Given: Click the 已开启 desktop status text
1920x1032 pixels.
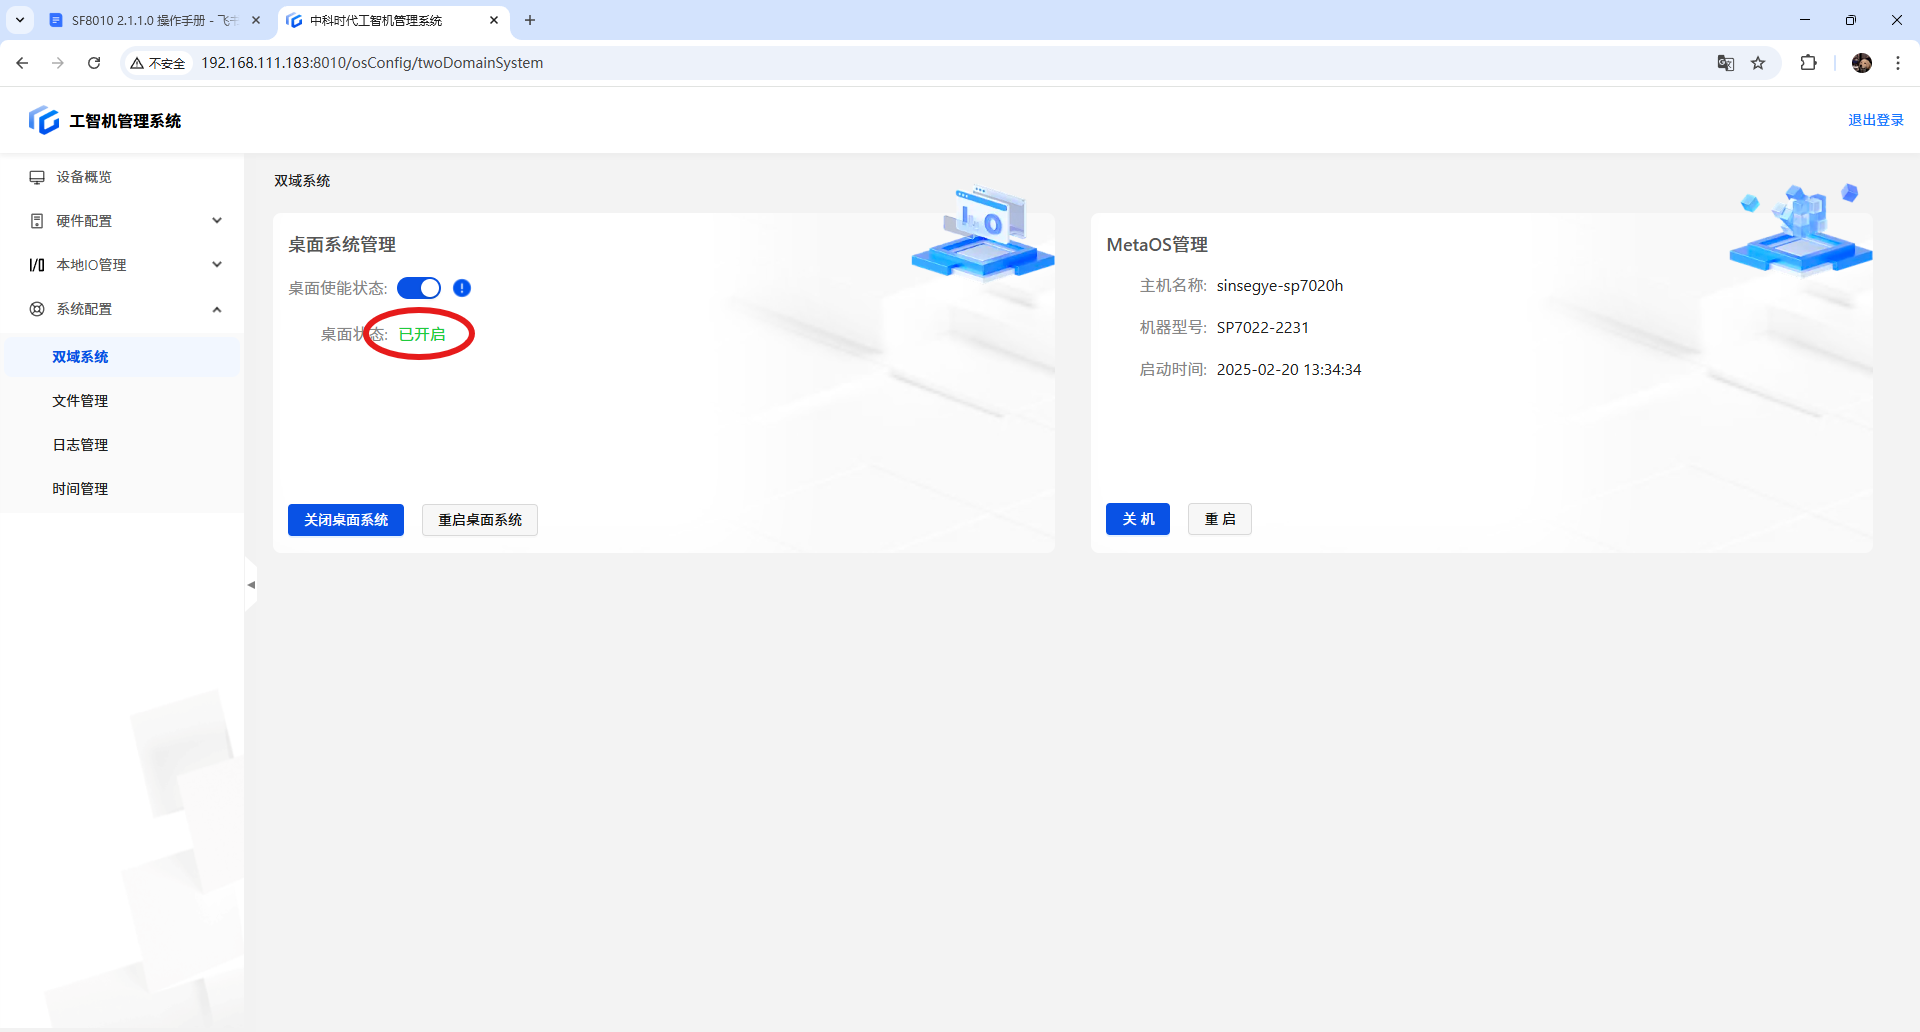Looking at the screenshot, I should (x=422, y=334).
